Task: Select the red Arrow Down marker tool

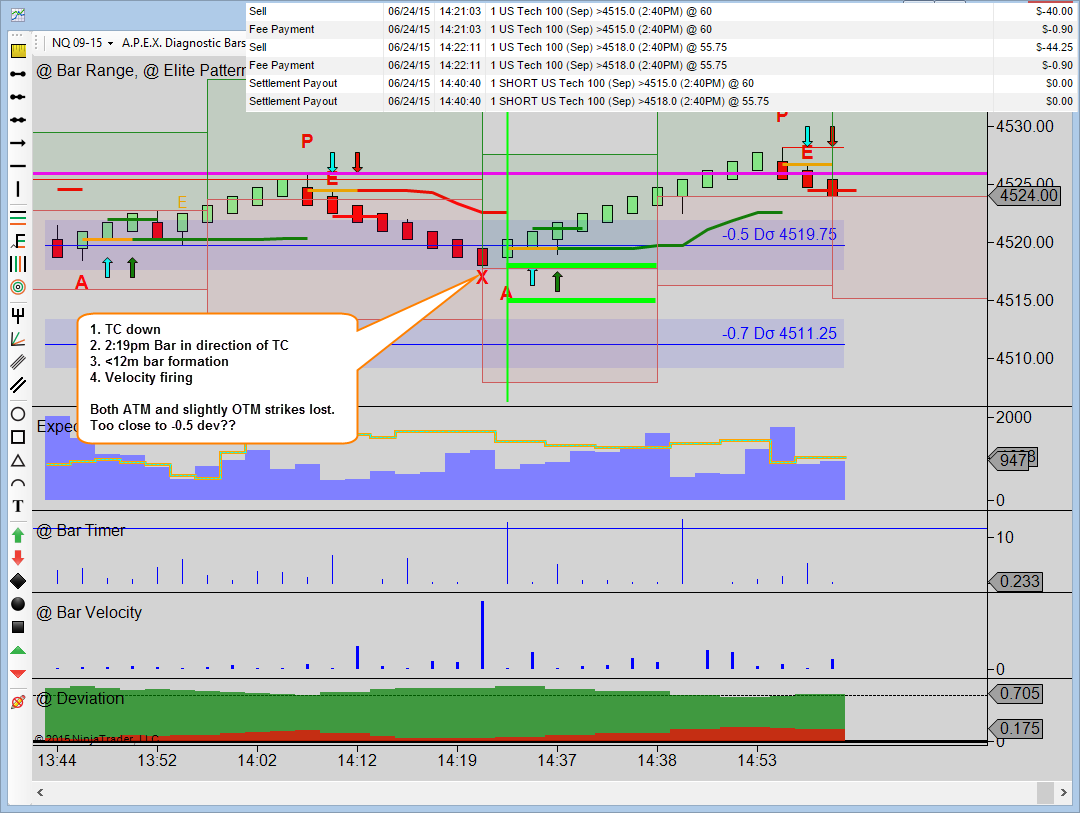Action: [18, 558]
